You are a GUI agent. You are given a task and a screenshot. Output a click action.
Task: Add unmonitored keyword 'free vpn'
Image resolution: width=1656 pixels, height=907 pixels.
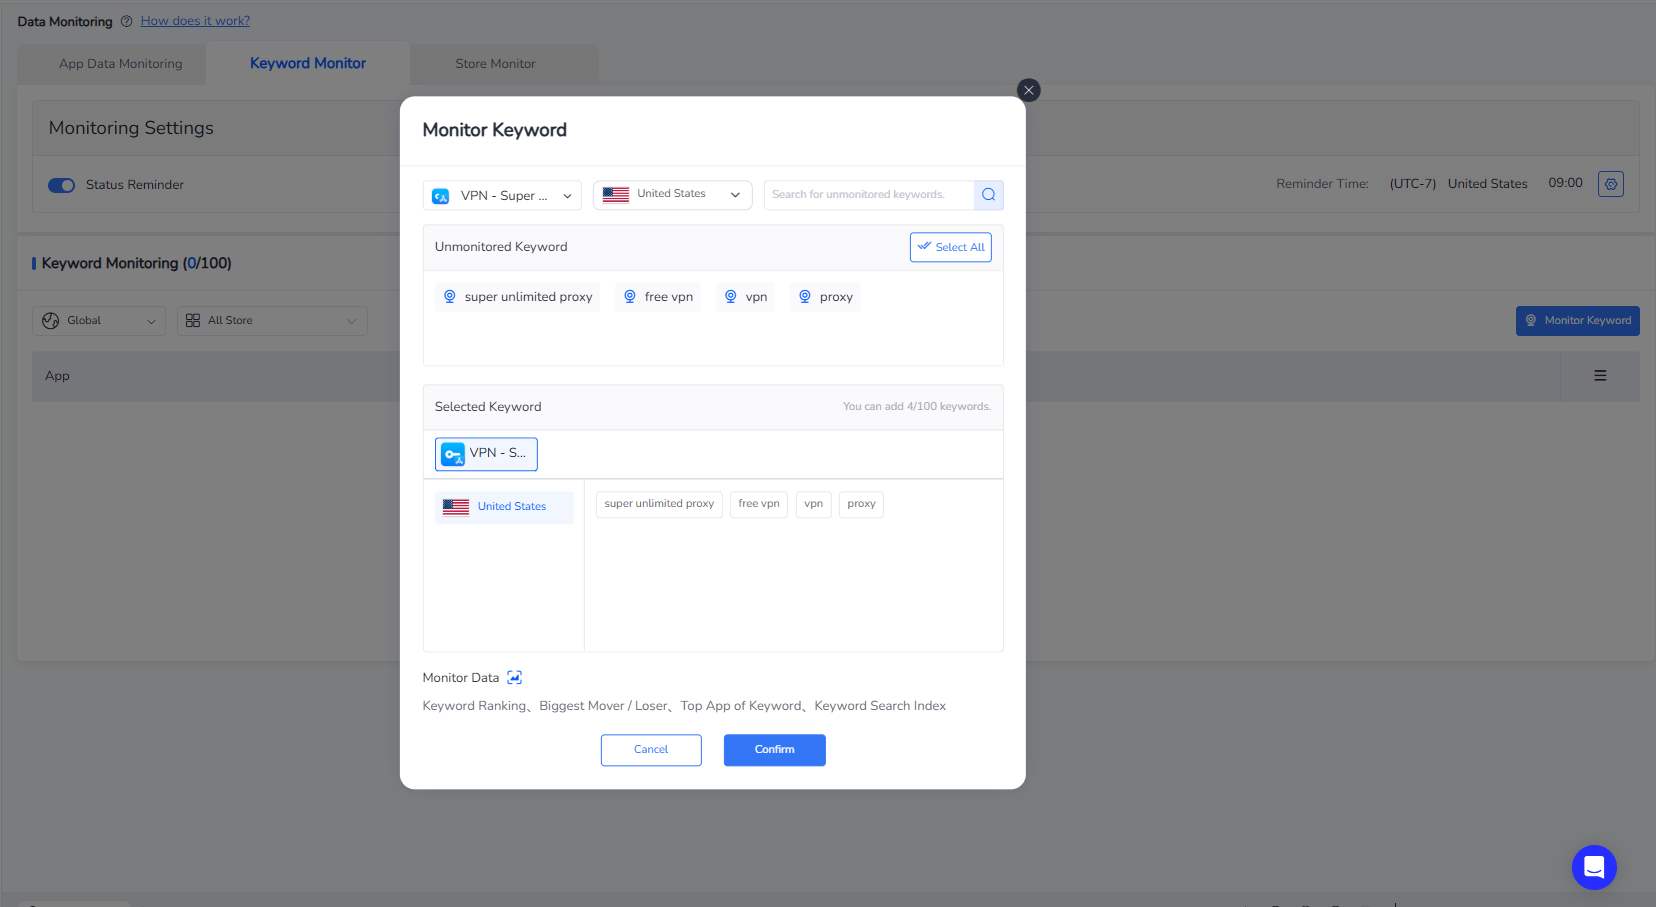658,297
